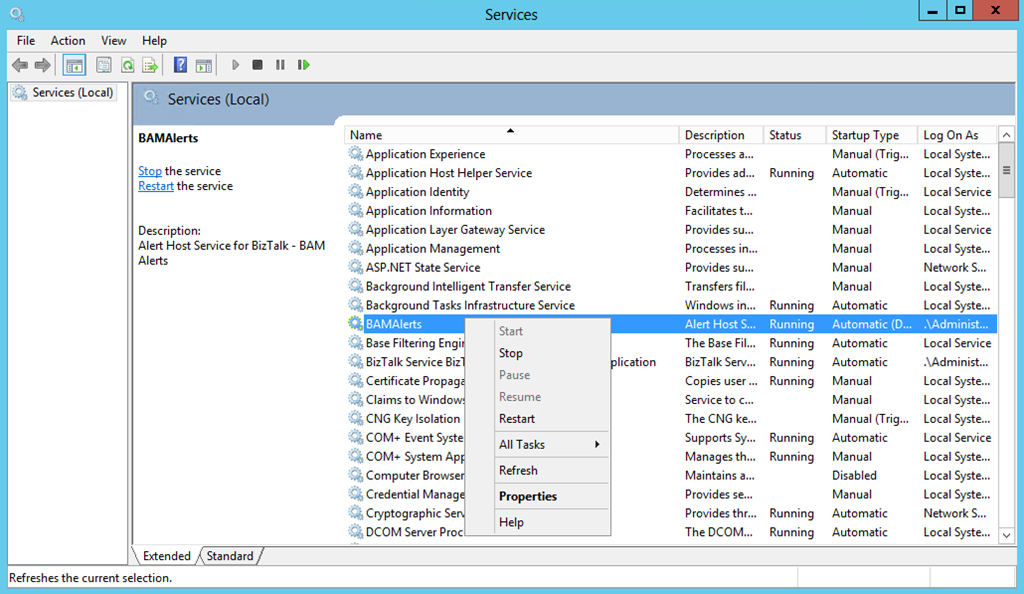Screen dimensions: 1024x594
Task: Click the Restart the service link
Action: tap(156, 186)
